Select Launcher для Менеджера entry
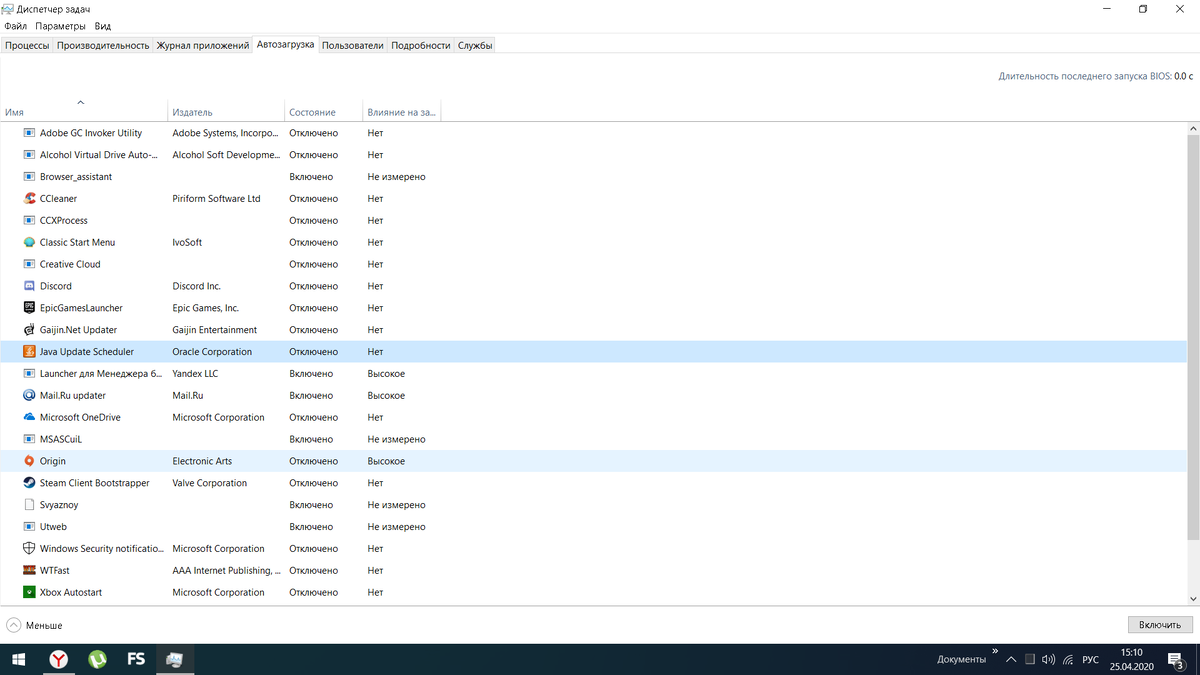Viewport: 1200px width, 675px height. coord(101,374)
